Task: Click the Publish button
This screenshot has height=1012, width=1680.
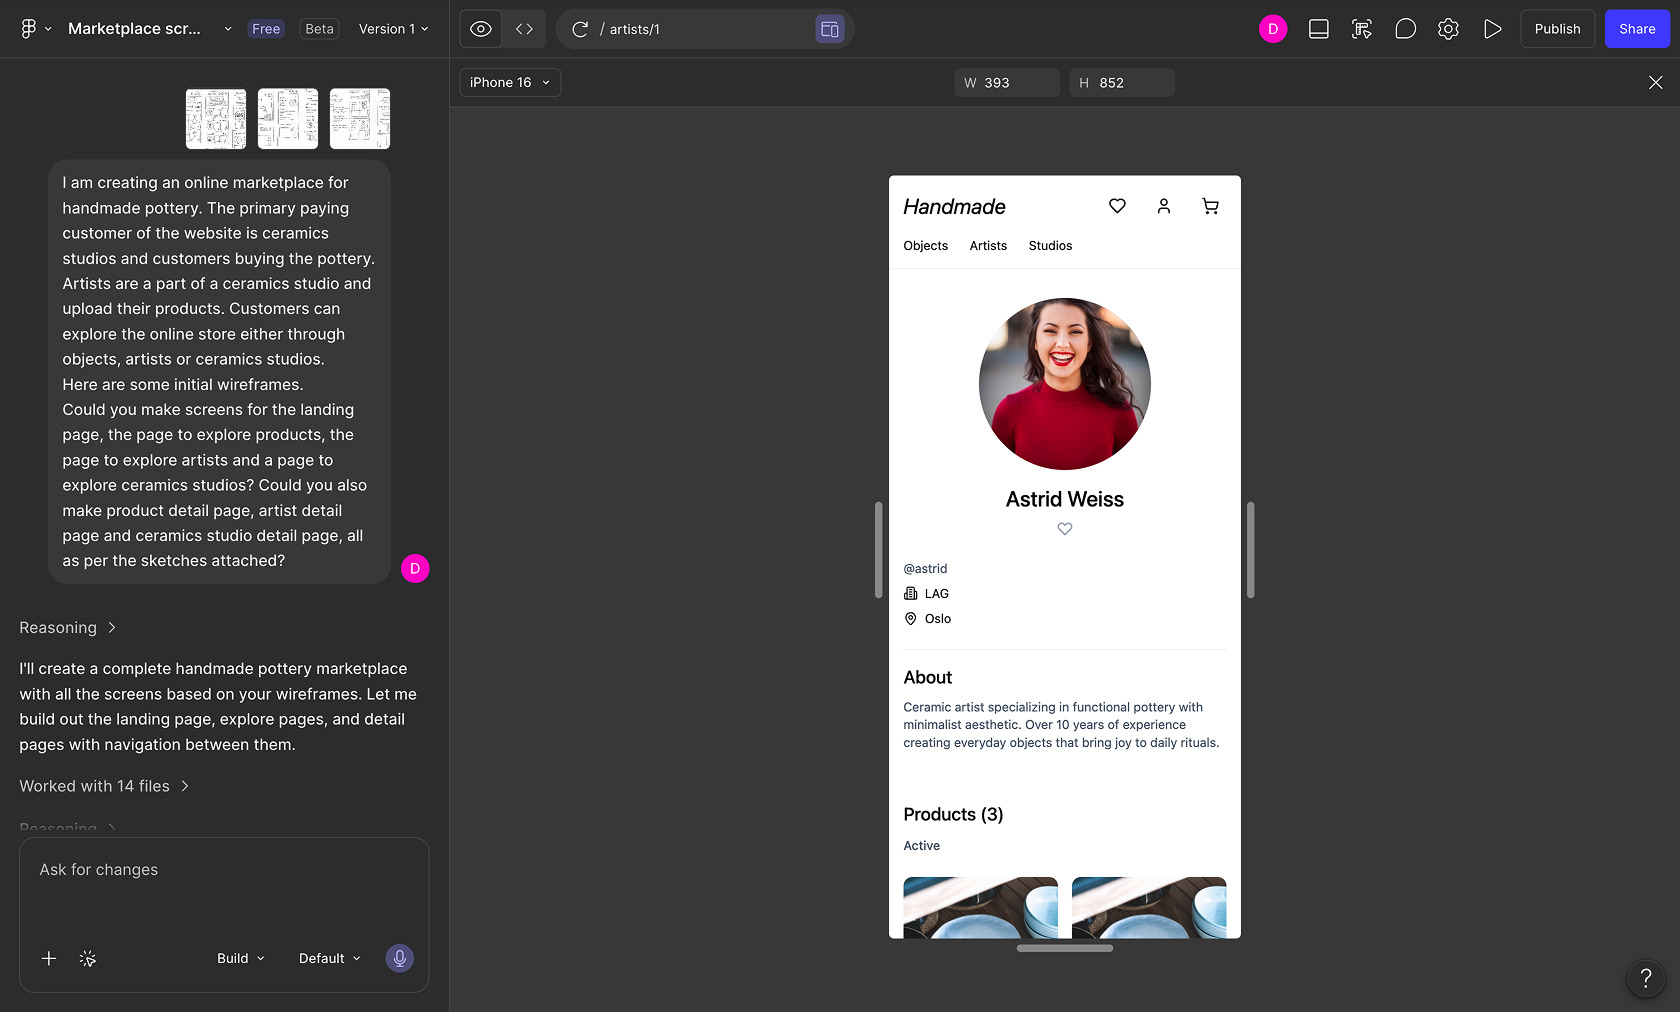Action: tap(1558, 29)
